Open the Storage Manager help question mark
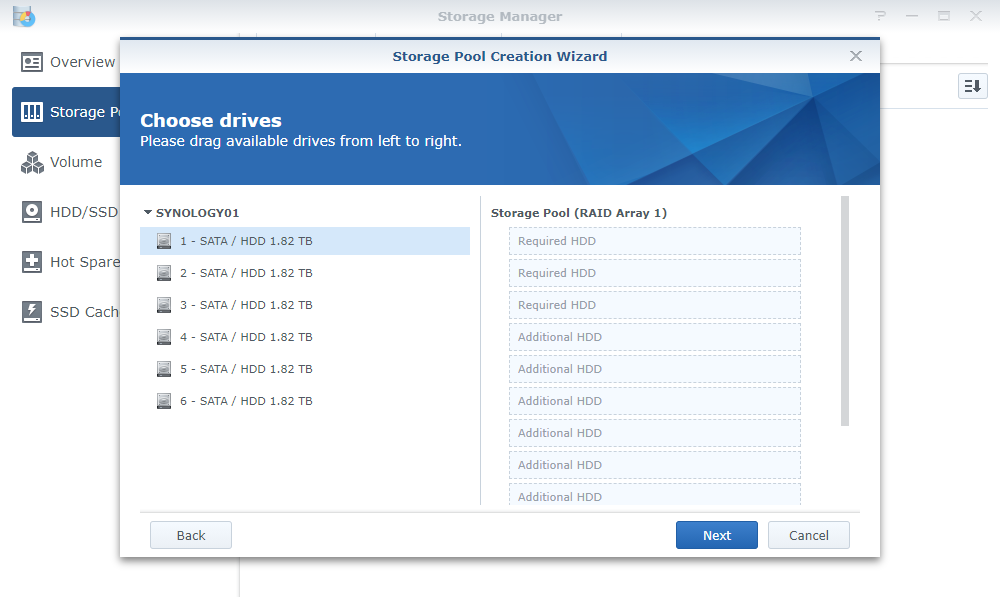 [880, 16]
